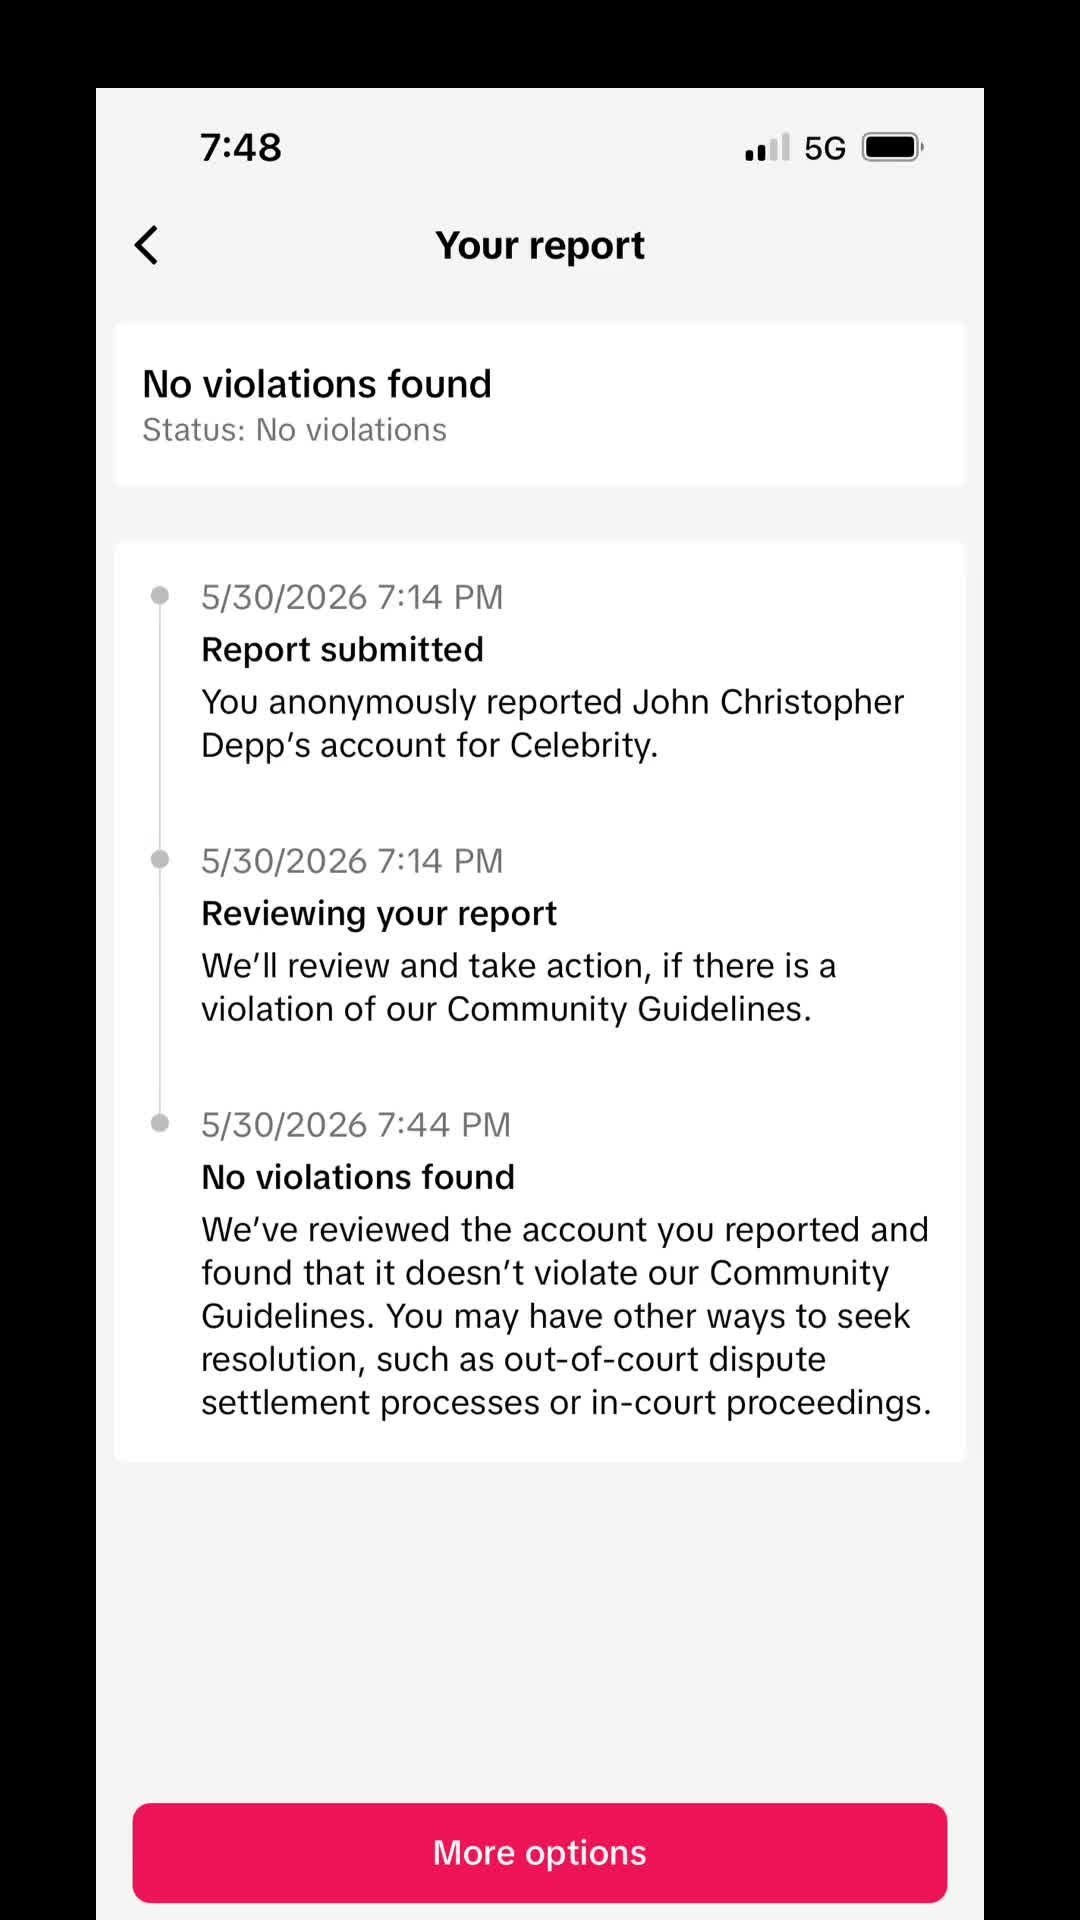Tap the battery status icon
Viewport: 1080px width, 1920px height.
(892, 147)
